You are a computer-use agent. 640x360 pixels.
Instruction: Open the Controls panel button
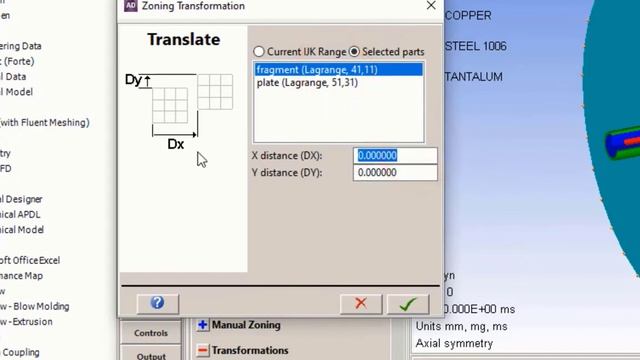pos(151,333)
